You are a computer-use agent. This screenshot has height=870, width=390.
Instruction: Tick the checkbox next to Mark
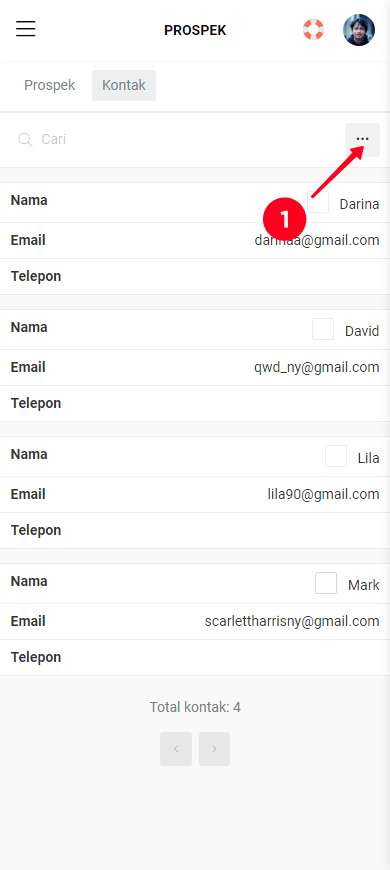(326, 583)
